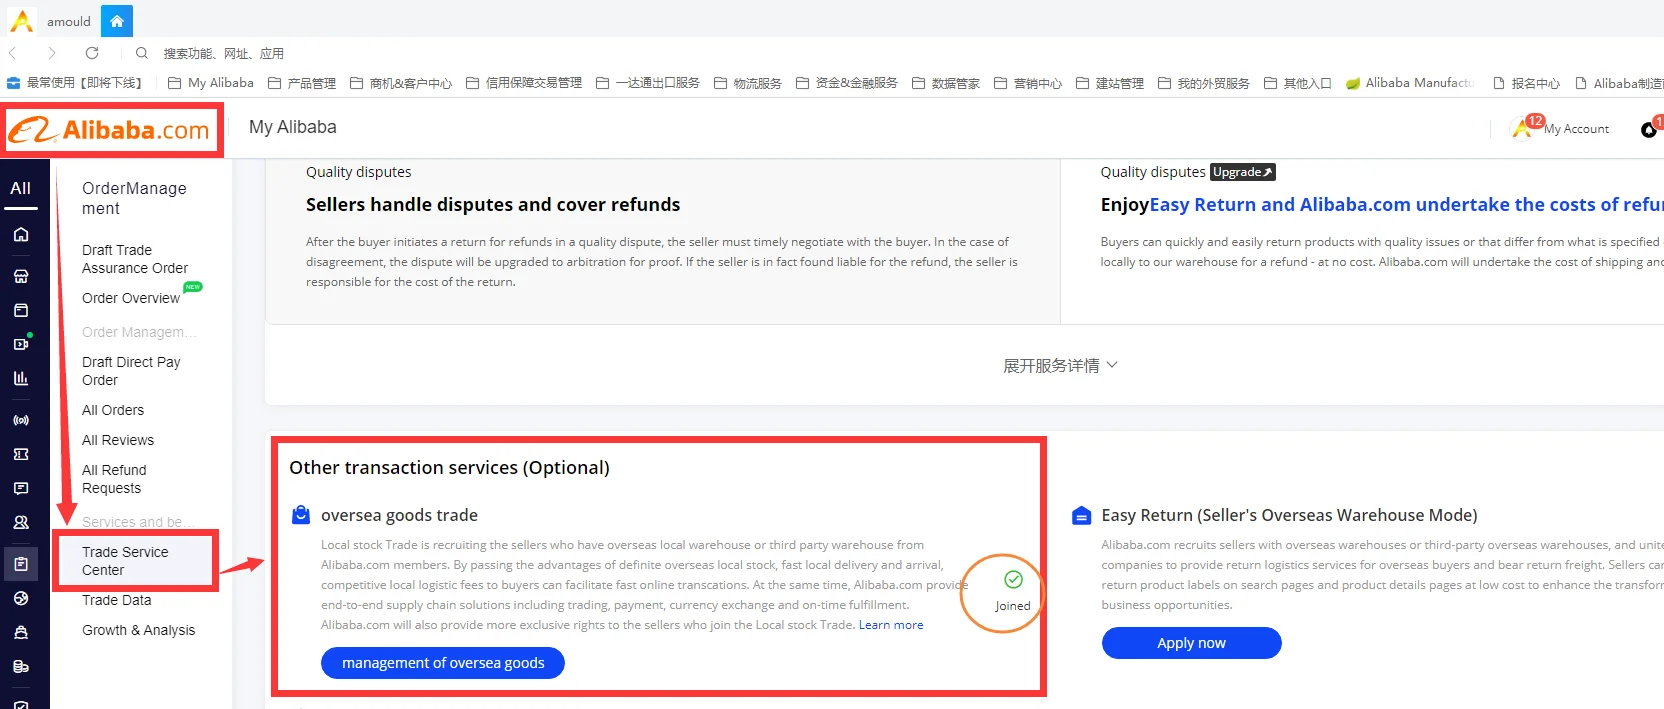
Task: Click the Easy Return and Alibaba.com headline link
Action: (1407, 204)
